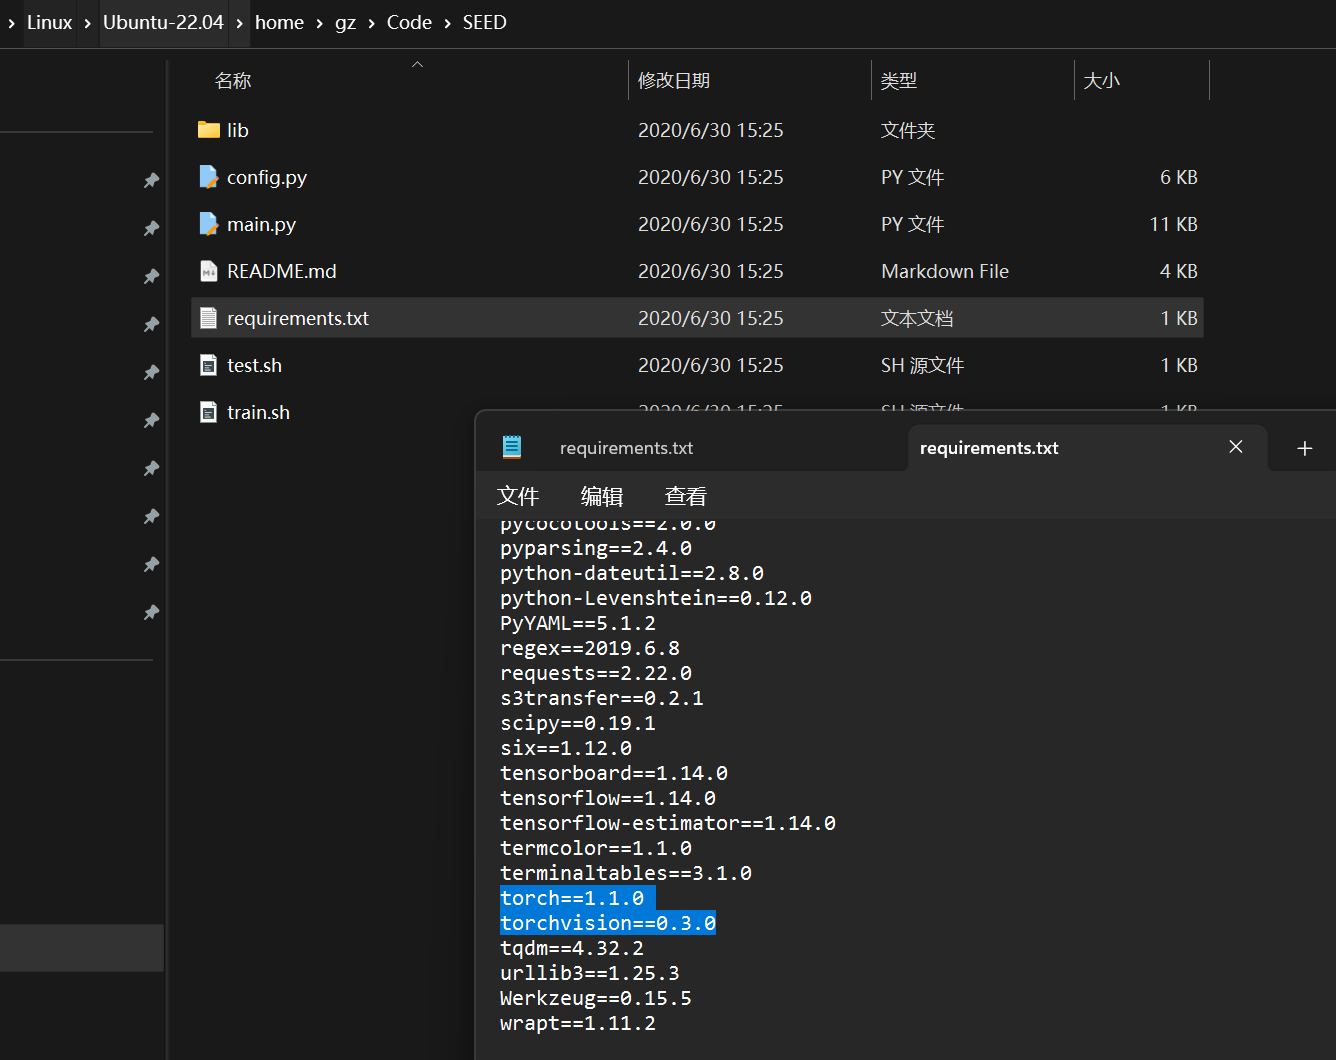Go to Code folder in breadcrumb
Screen dimensions: 1336x1060
[409, 22]
